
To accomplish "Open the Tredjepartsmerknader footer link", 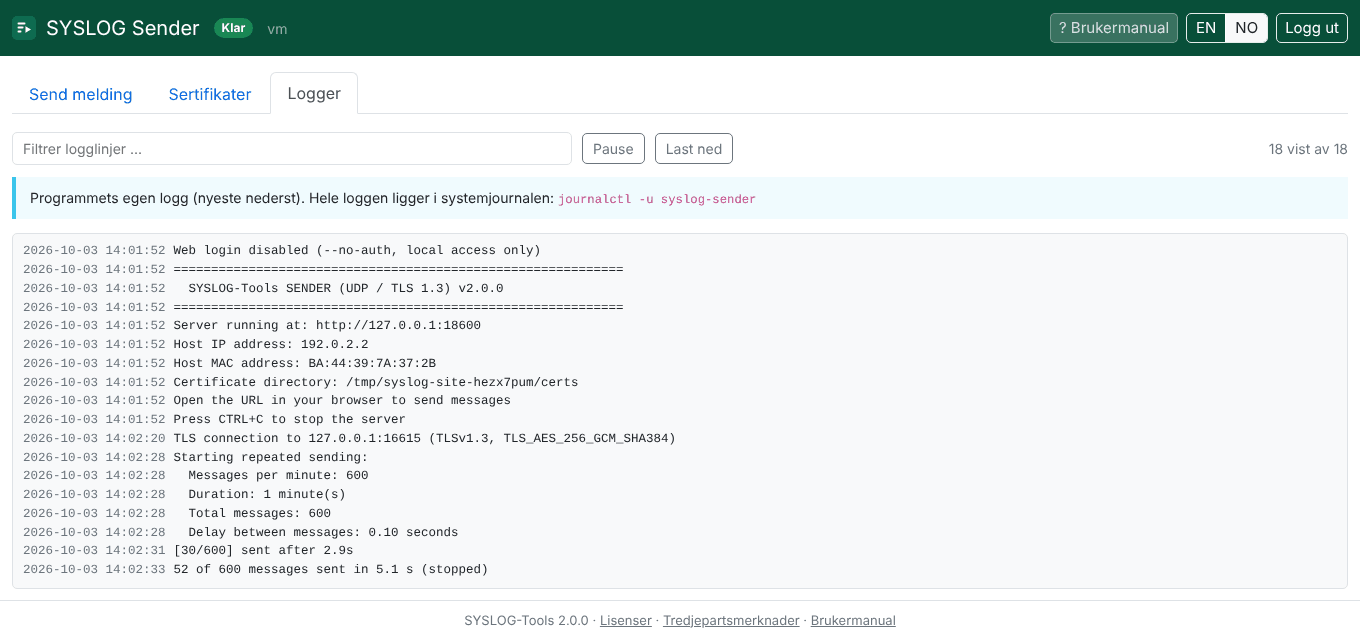I will point(731,621).
